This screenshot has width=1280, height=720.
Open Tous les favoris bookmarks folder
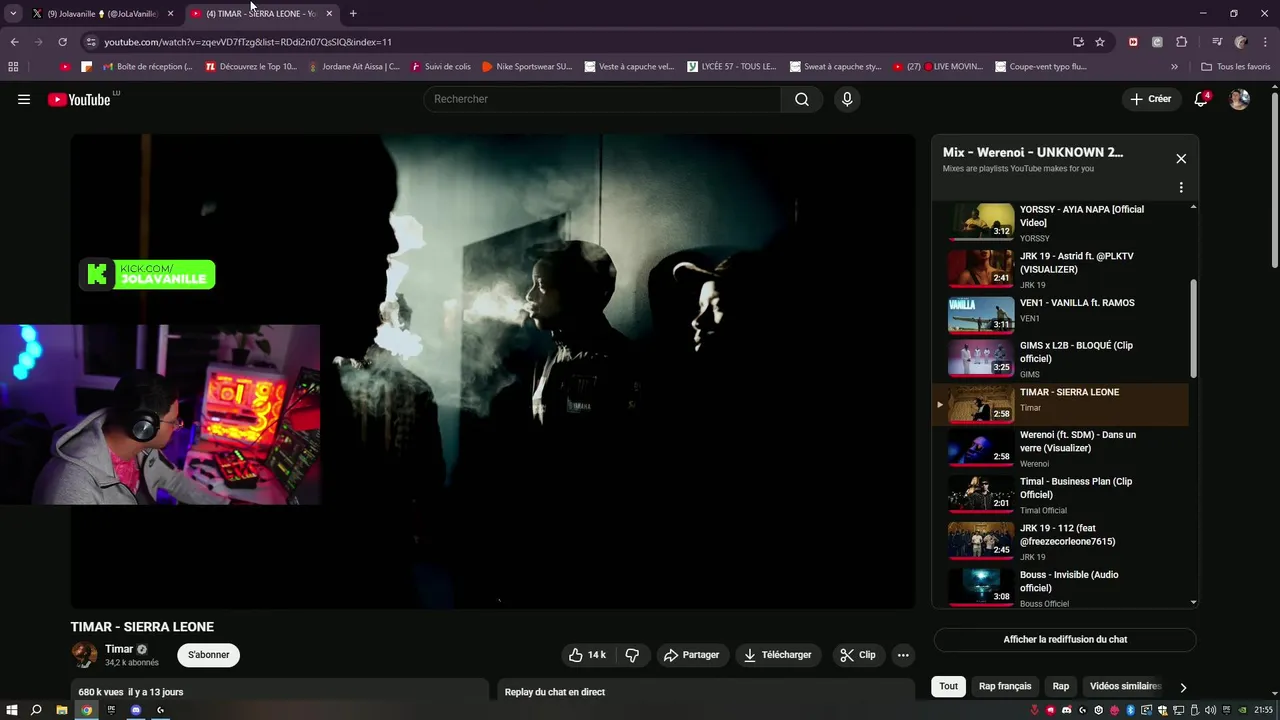tap(1236, 67)
